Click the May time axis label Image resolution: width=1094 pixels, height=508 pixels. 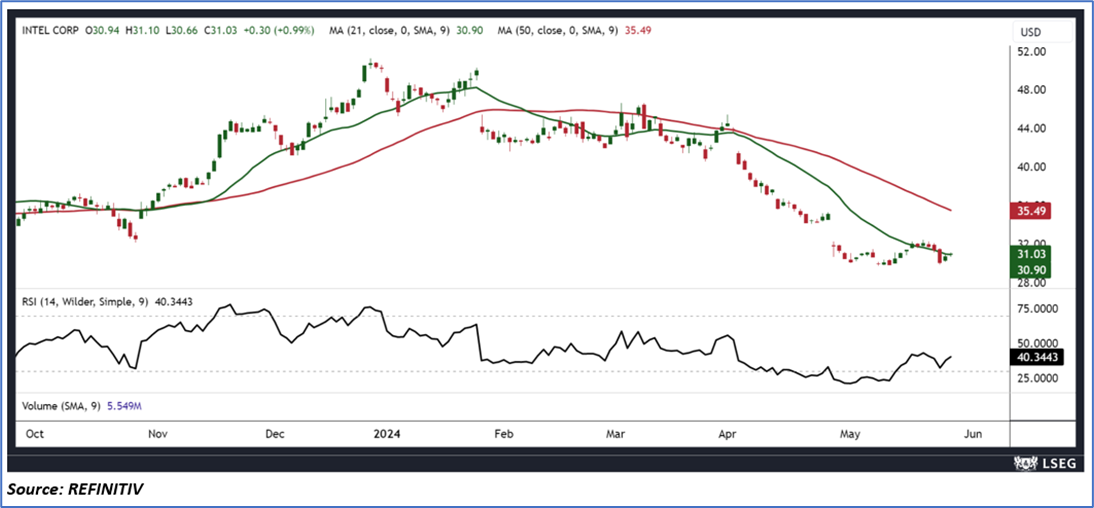(x=849, y=433)
